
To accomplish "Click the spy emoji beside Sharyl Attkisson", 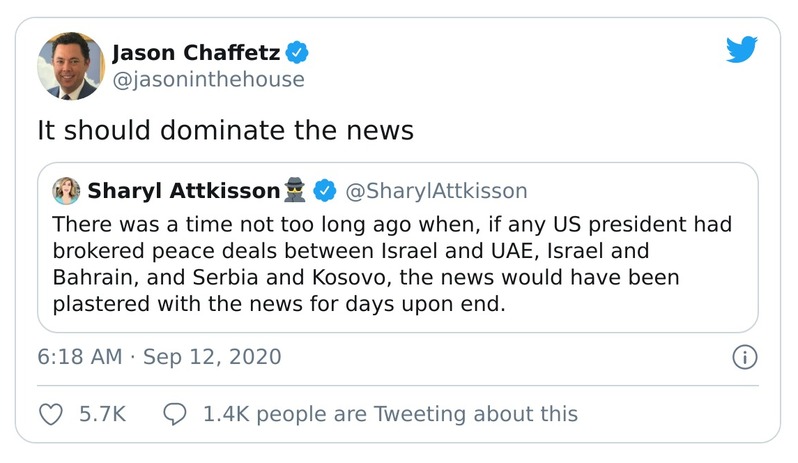I will pos(295,189).
